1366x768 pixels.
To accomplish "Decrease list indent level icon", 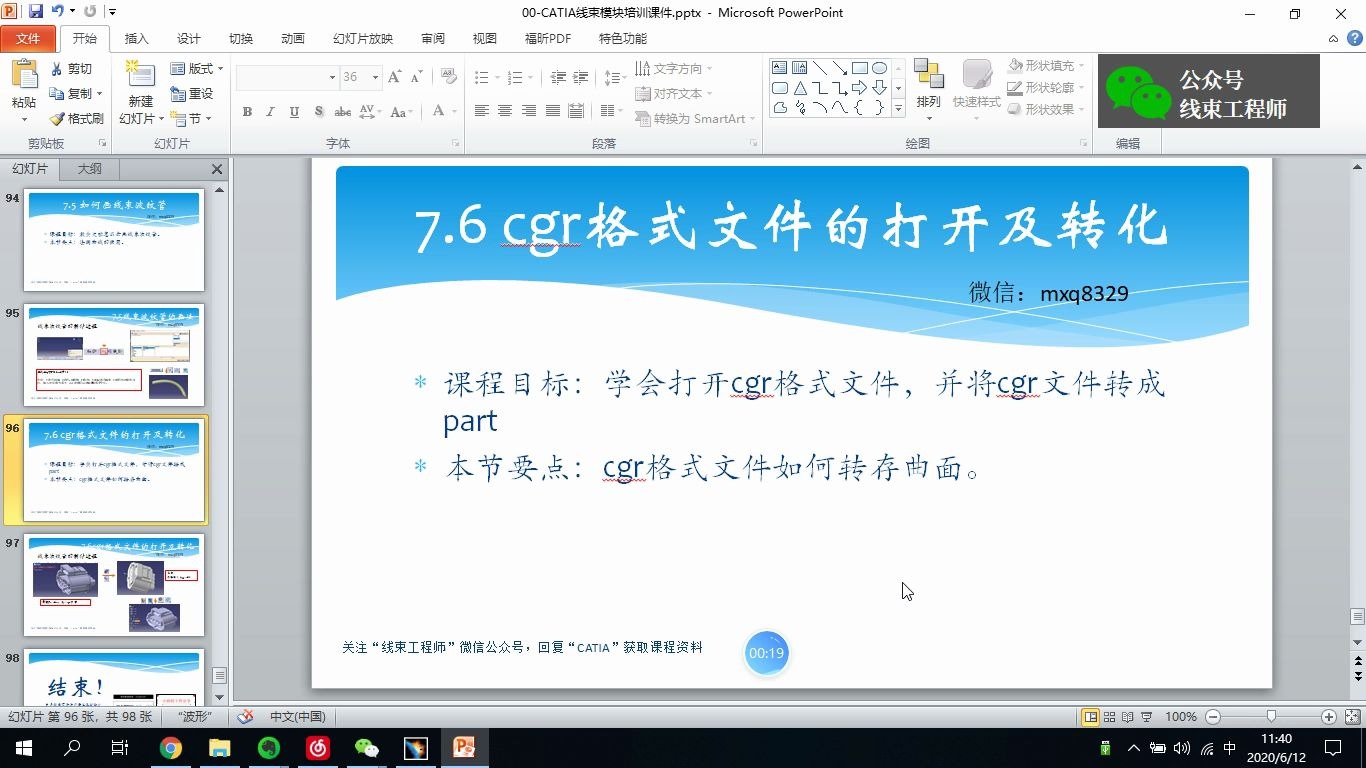I will click(x=558, y=77).
